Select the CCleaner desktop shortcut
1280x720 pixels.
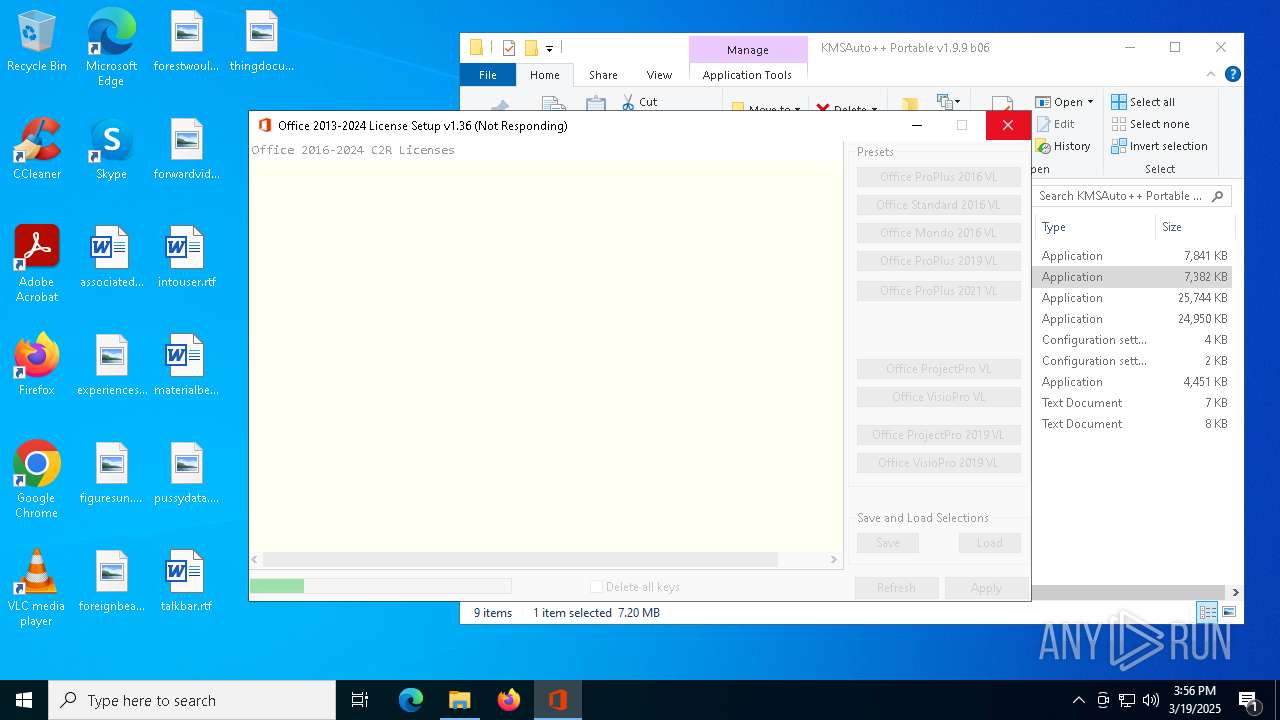(x=37, y=150)
